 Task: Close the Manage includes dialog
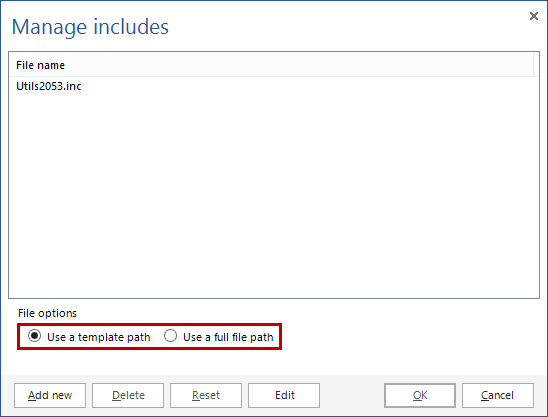(x=533, y=16)
